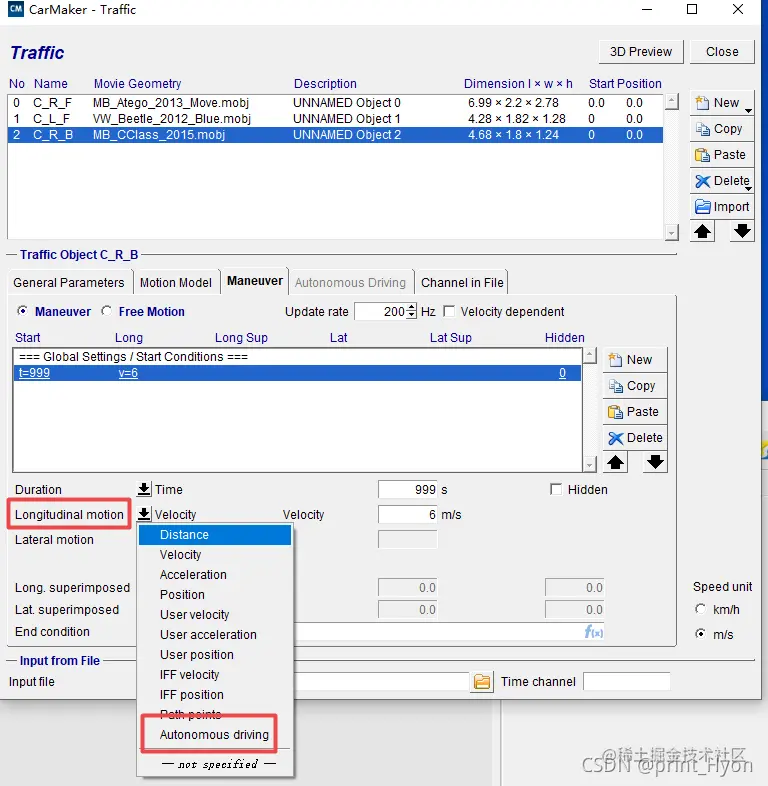The image size is (768, 786).
Task: Select Free Motion radio button
Action: pos(106,311)
